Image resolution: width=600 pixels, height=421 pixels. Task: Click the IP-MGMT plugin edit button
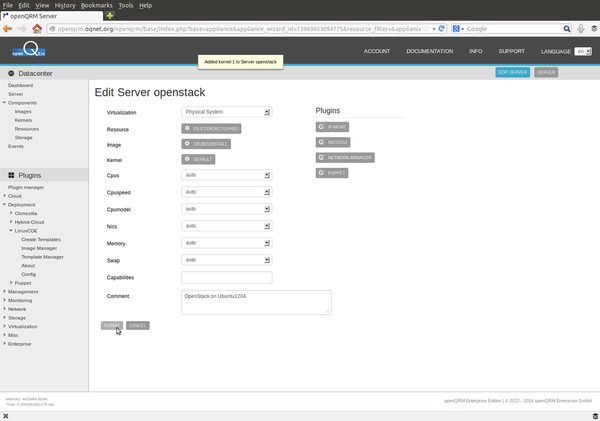click(x=332, y=127)
